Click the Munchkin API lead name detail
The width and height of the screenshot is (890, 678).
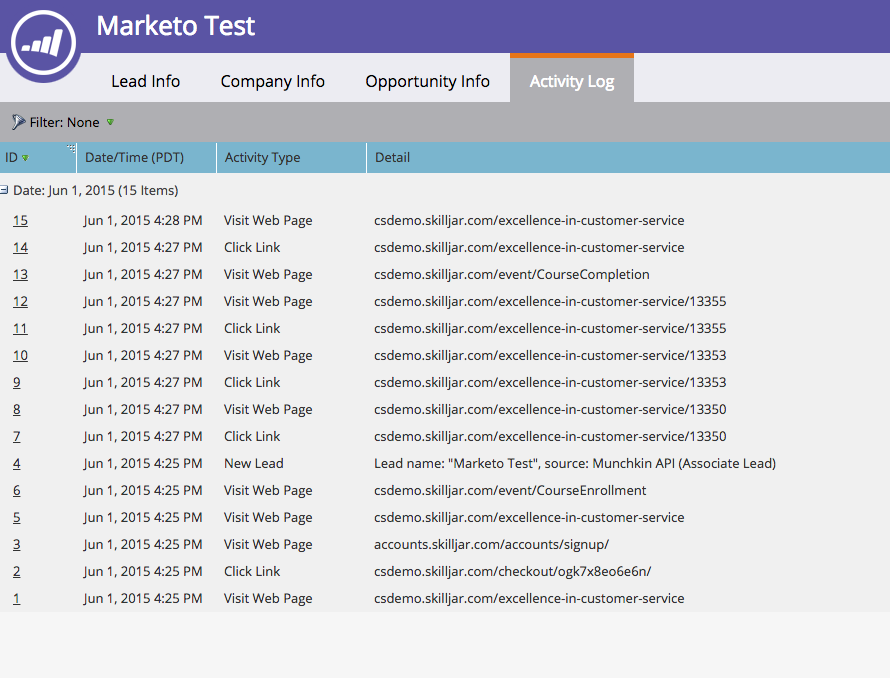click(x=574, y=463)
